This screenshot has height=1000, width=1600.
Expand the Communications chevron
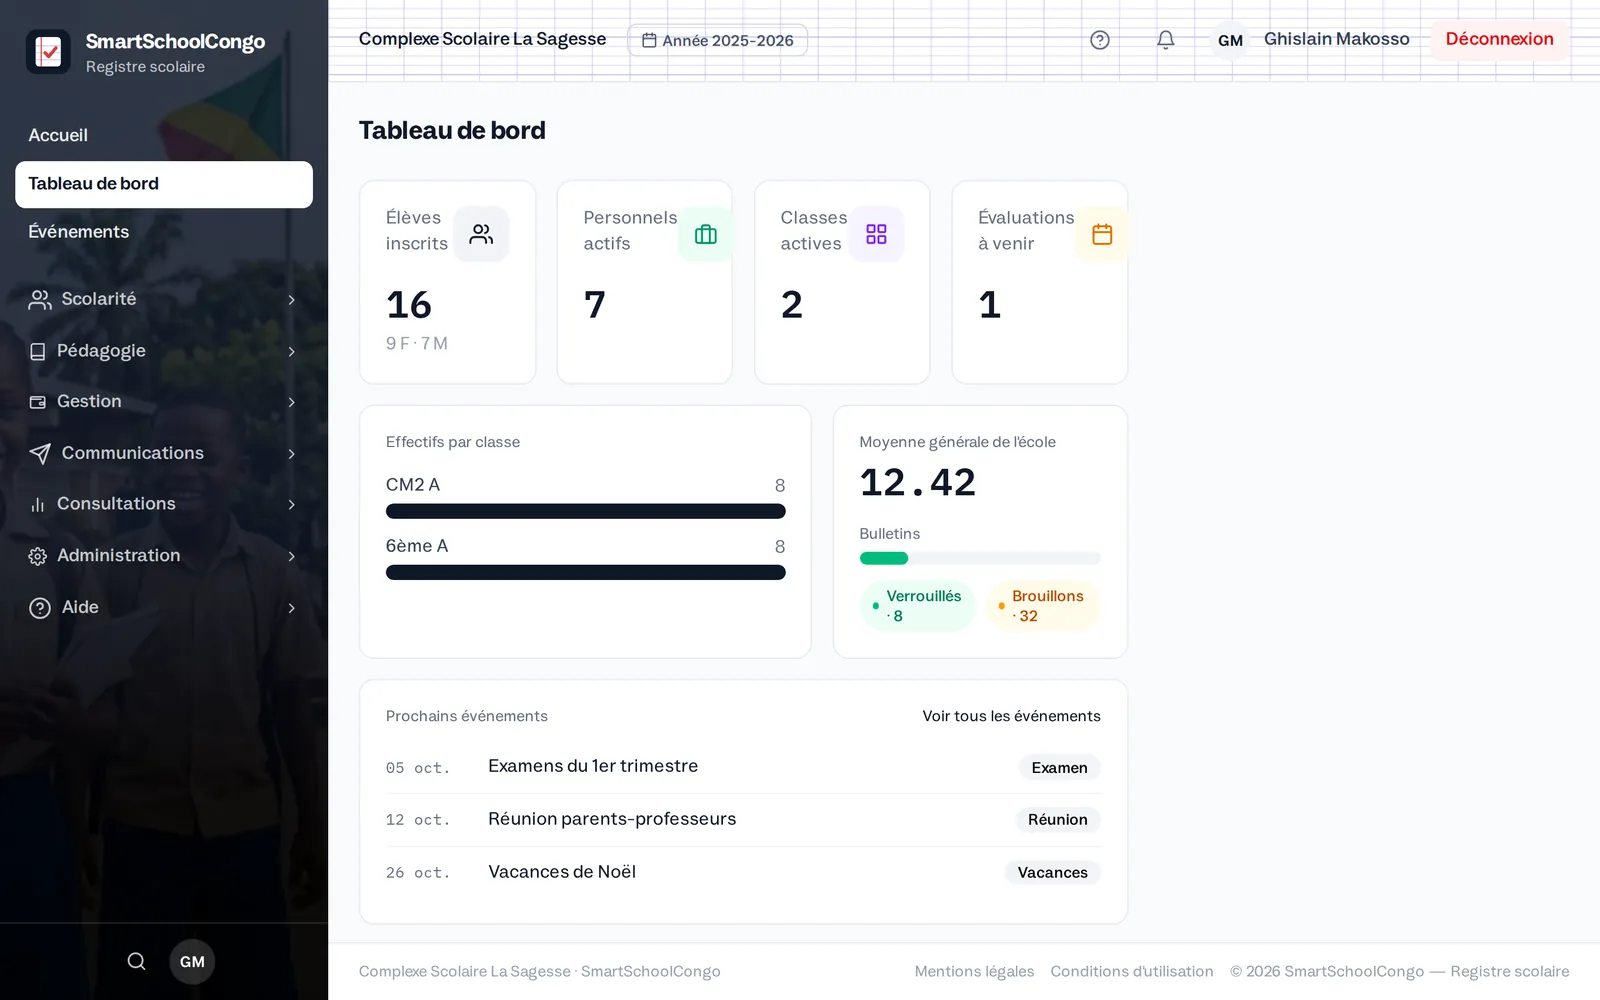291,454
